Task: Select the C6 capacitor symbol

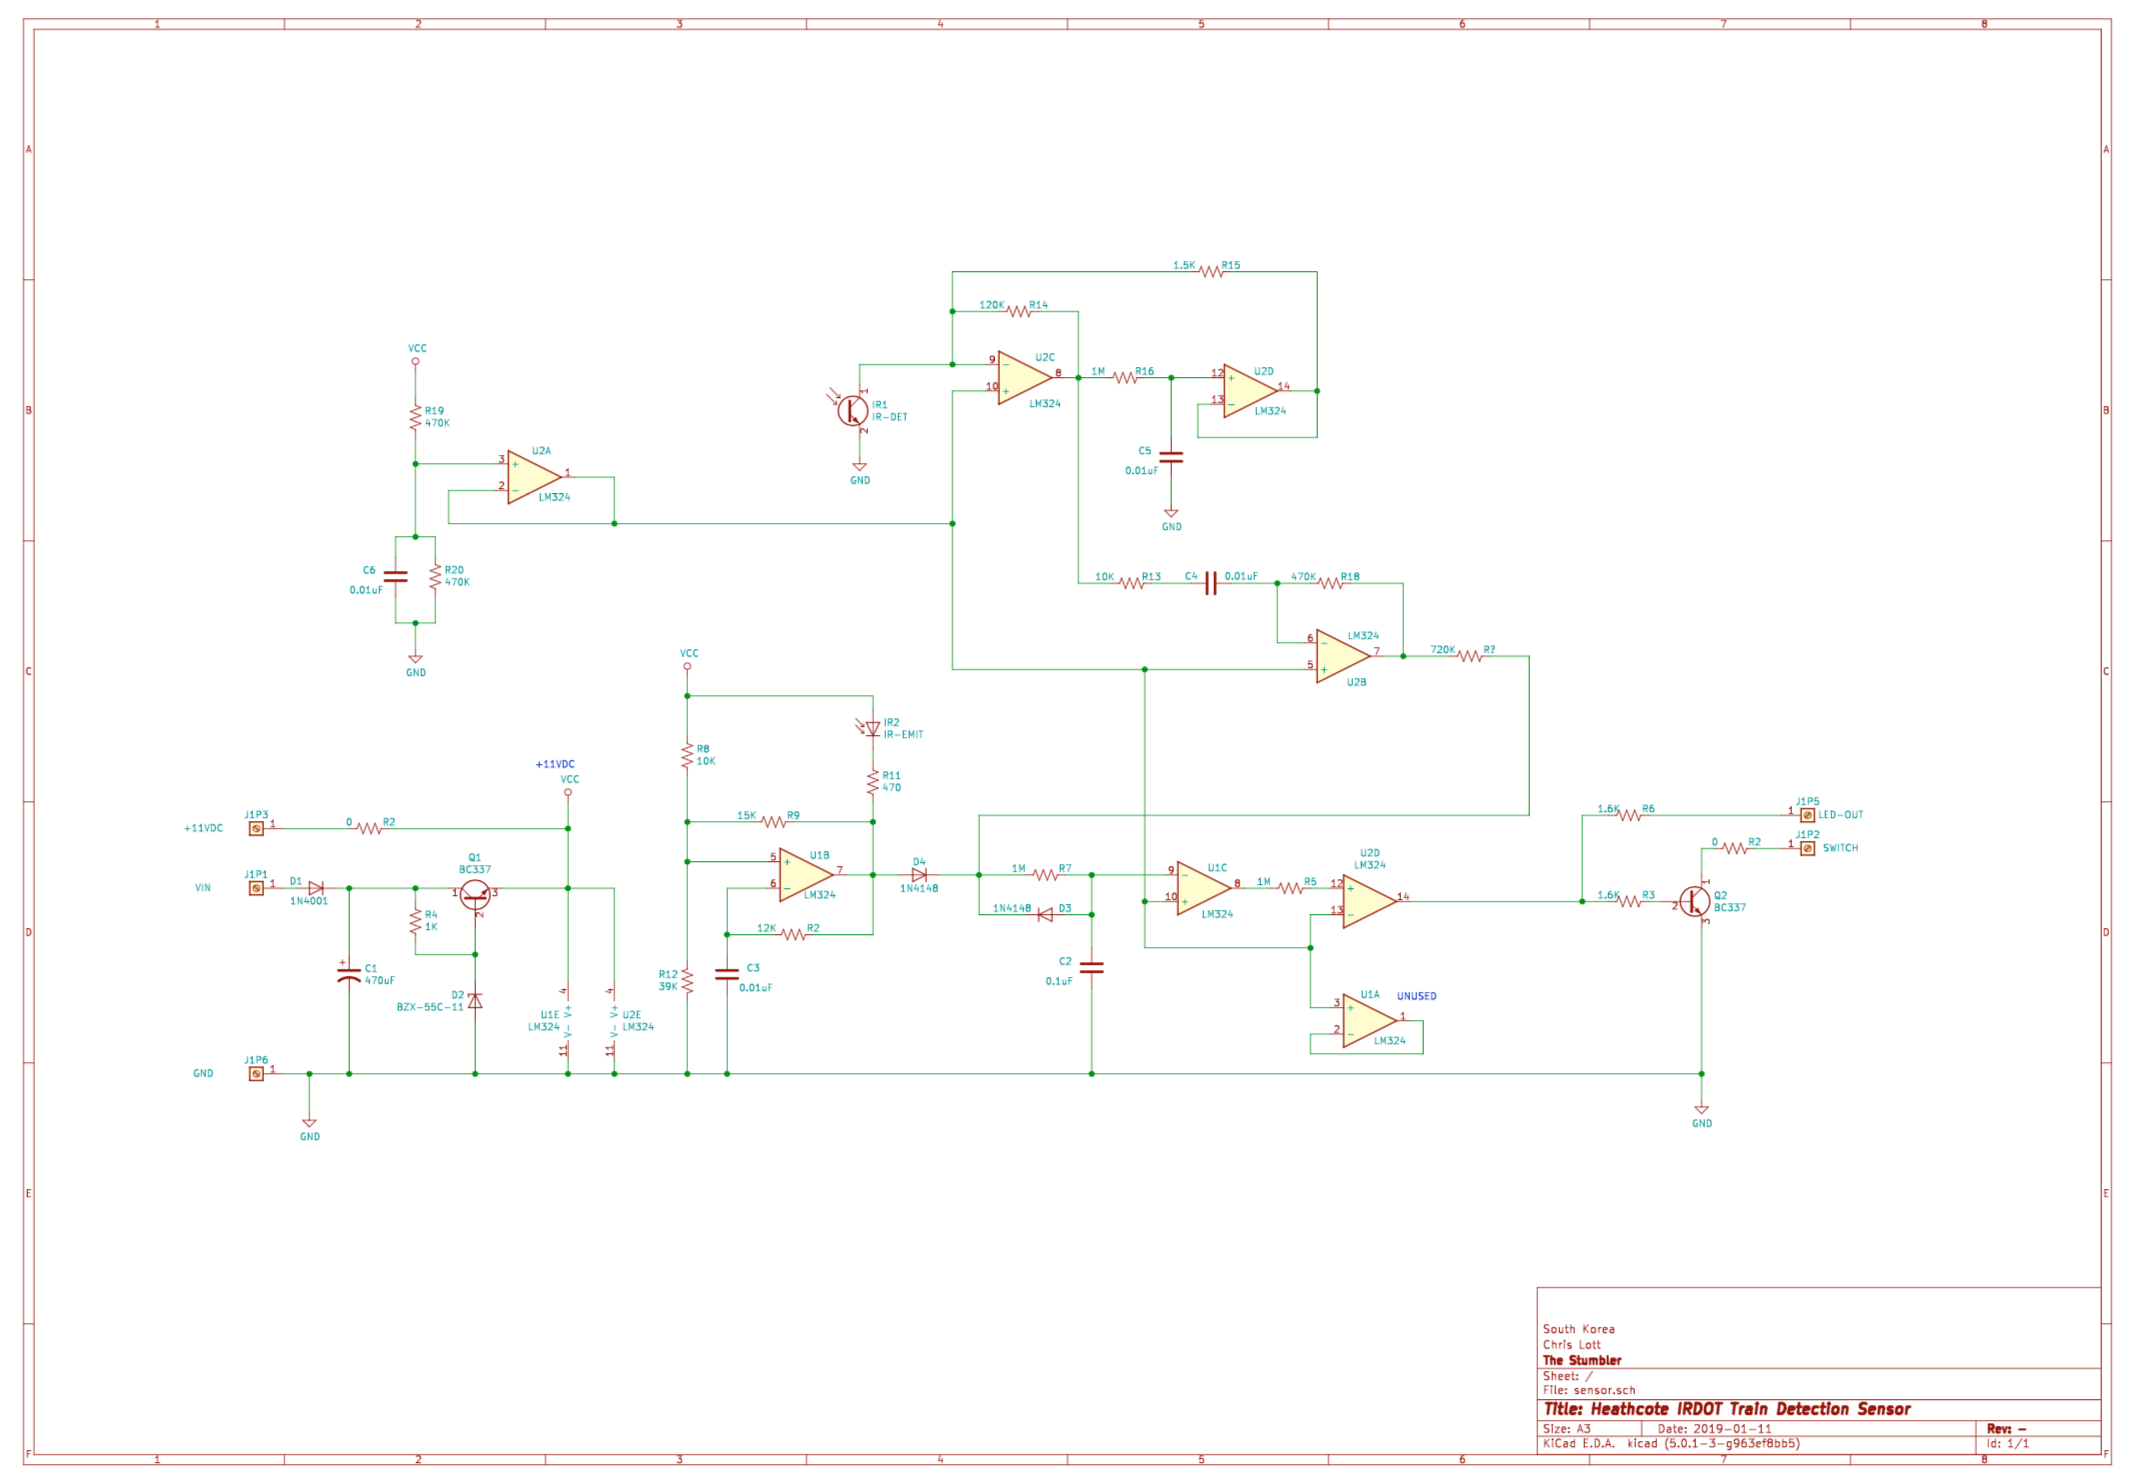Action: [395, 577]
